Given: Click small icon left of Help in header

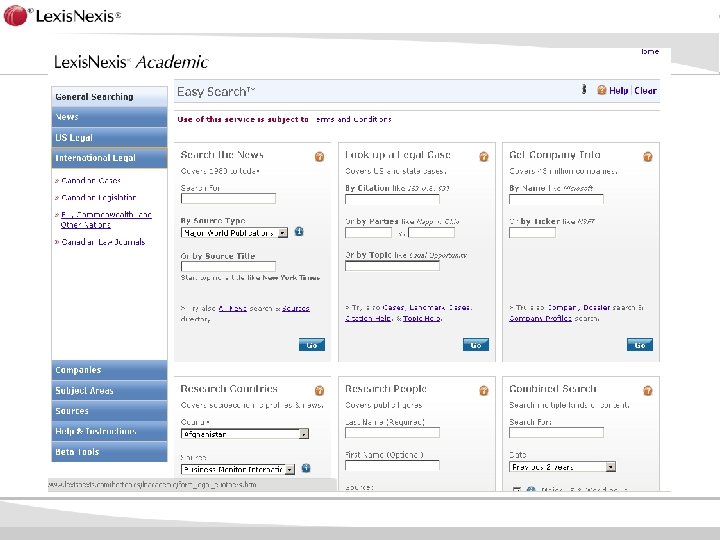Looking at the screenshot, I should (x=584, y=90).
